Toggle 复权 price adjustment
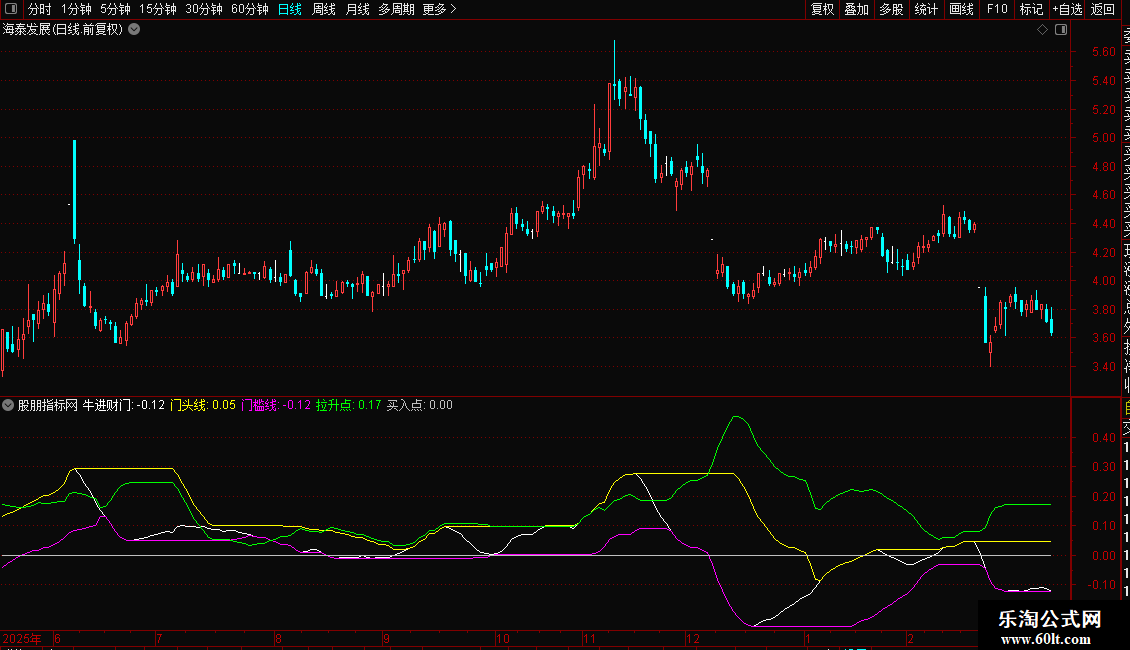The image size is (1130, 650). point(822,9)
